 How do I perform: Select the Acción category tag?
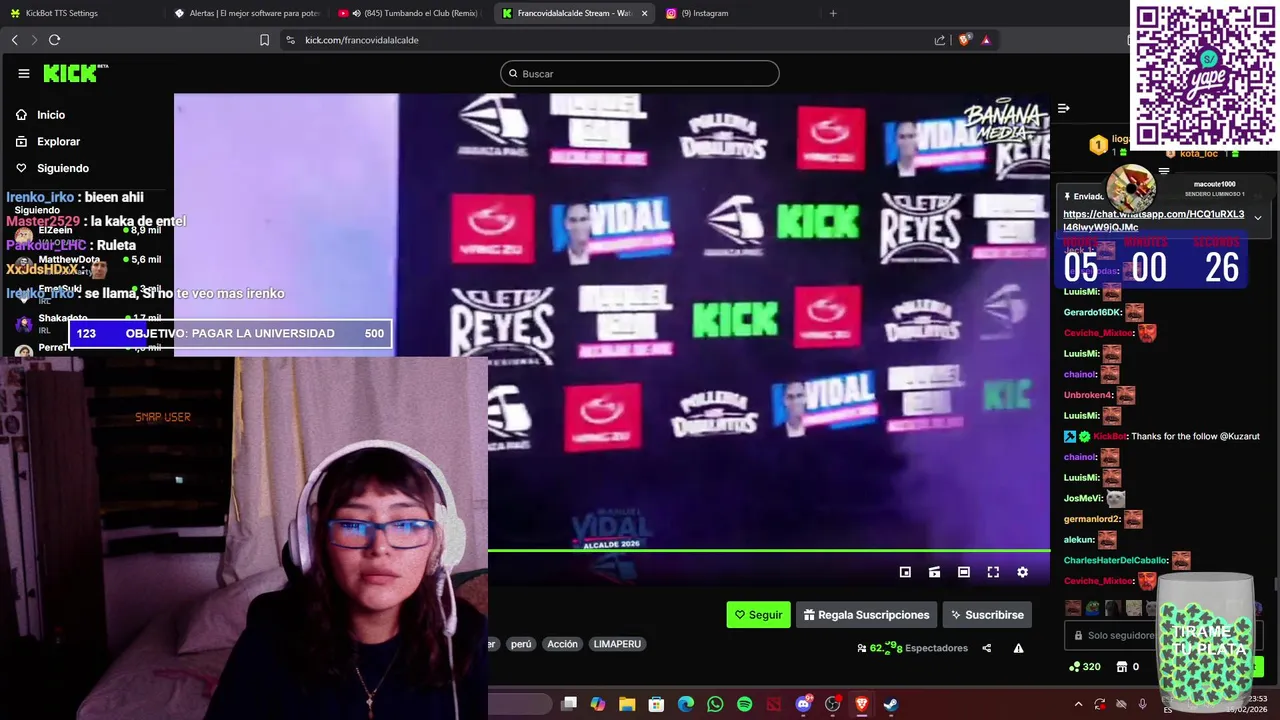562,644
